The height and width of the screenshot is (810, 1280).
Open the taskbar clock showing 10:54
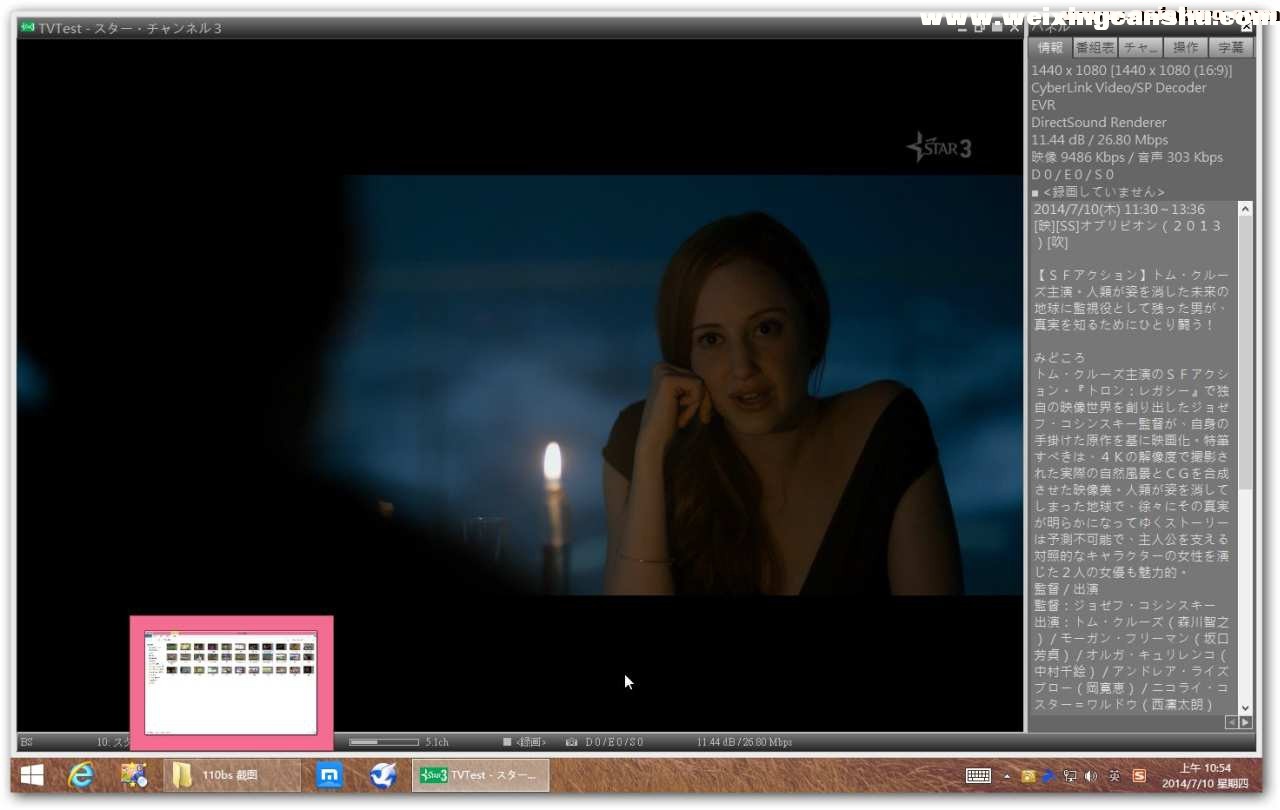pyautogui.click(x=1204, y=775)
